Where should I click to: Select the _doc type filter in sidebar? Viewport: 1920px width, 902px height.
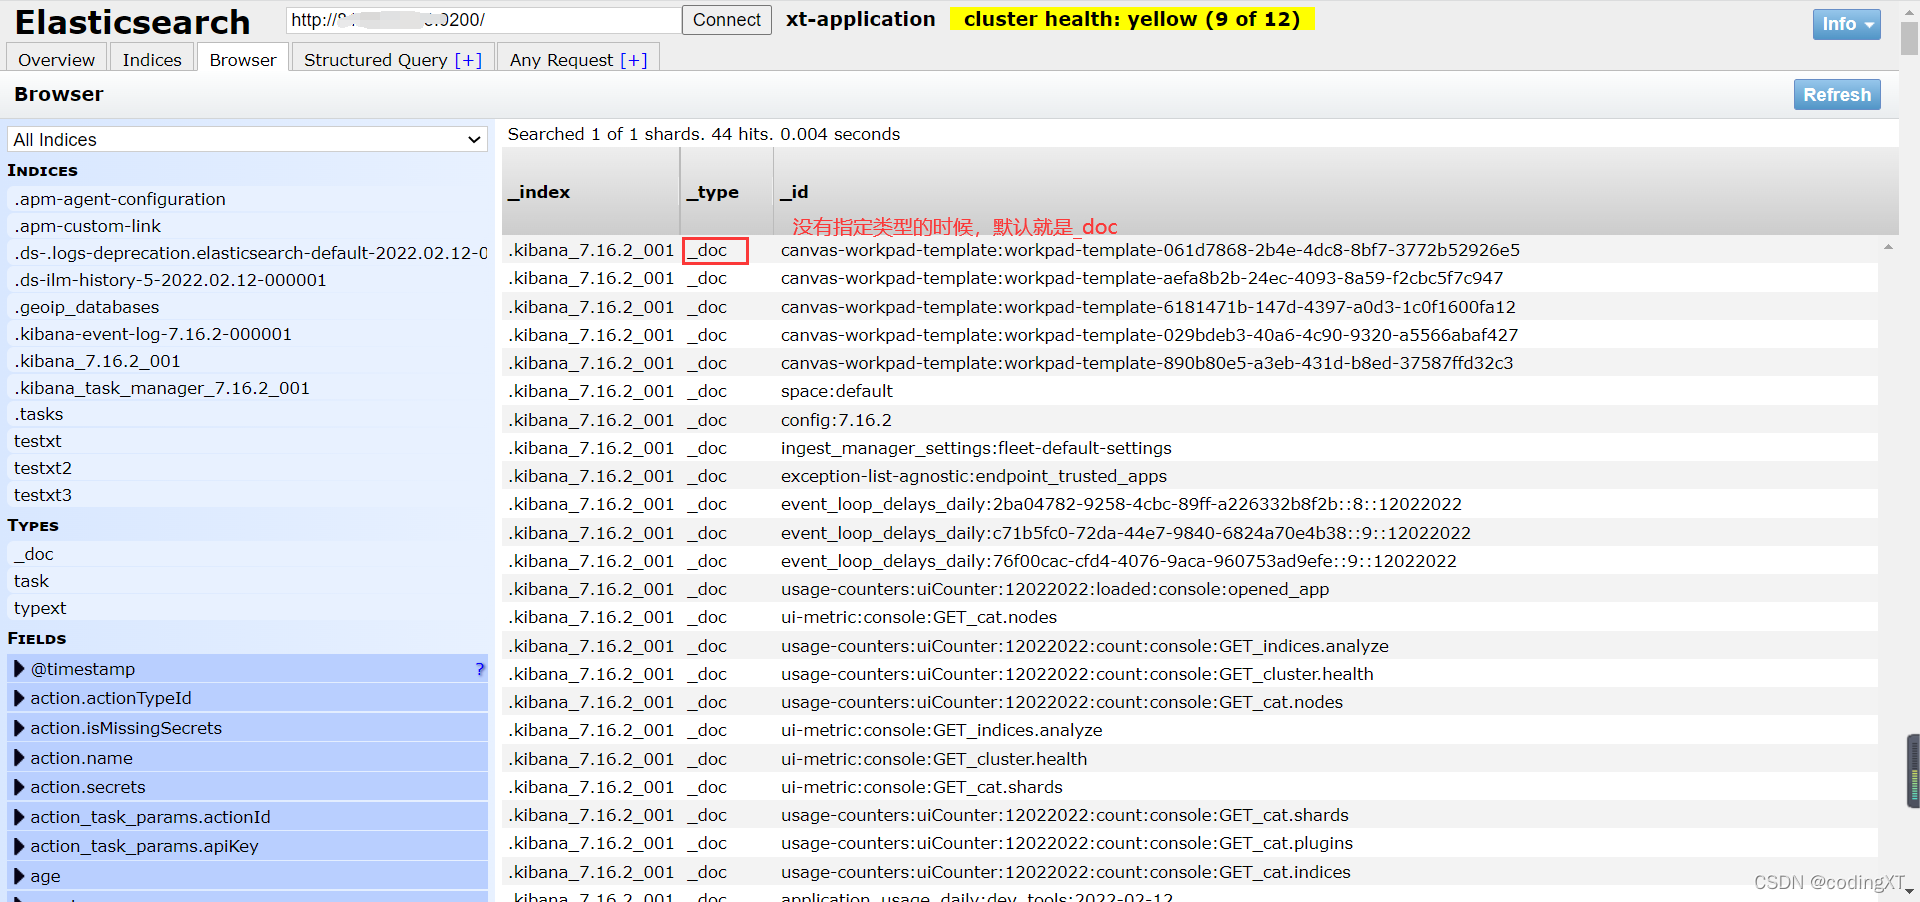(x=247, y=554)
